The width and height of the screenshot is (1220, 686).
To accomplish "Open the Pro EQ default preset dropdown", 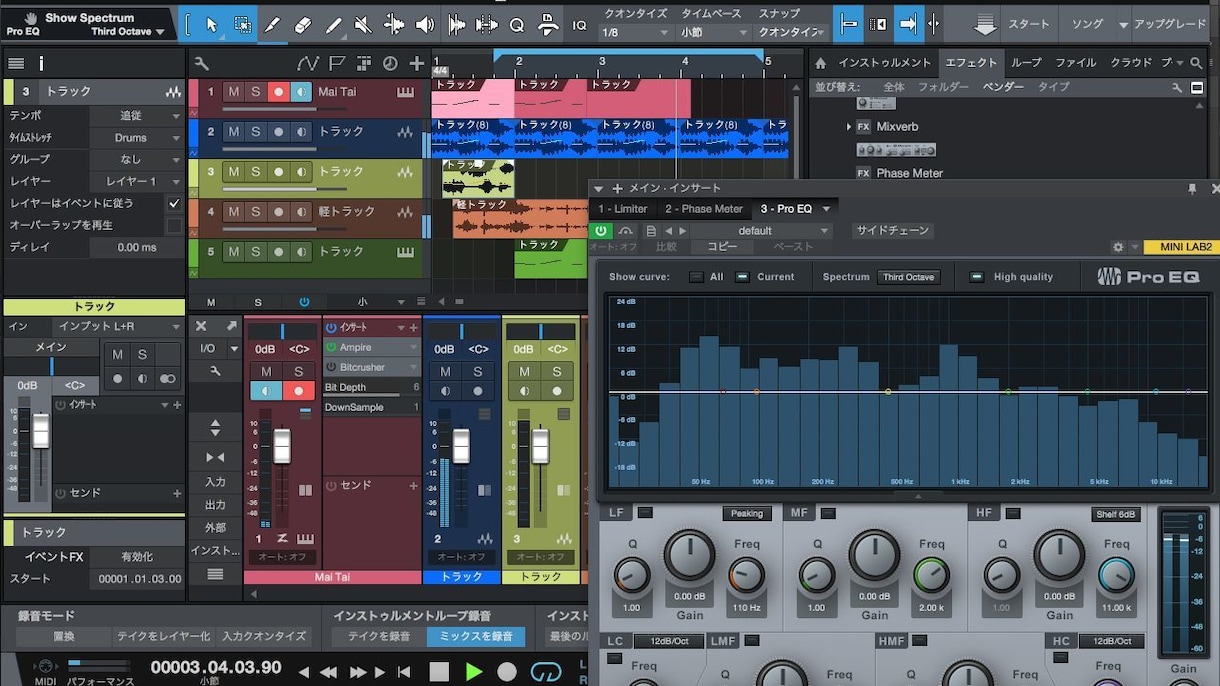I will [x=762, y=231].
